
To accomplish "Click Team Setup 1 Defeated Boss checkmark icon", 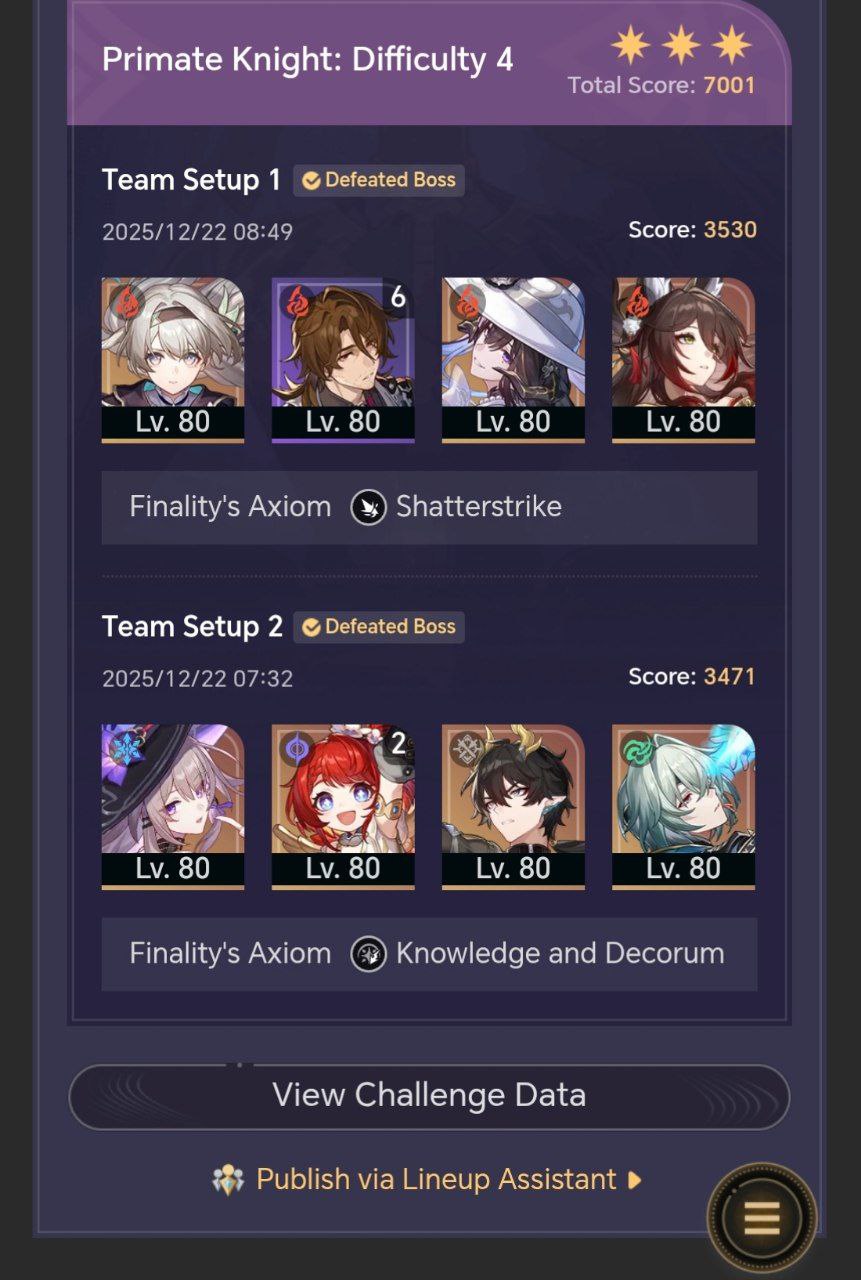I will click(x=312, y=181).
